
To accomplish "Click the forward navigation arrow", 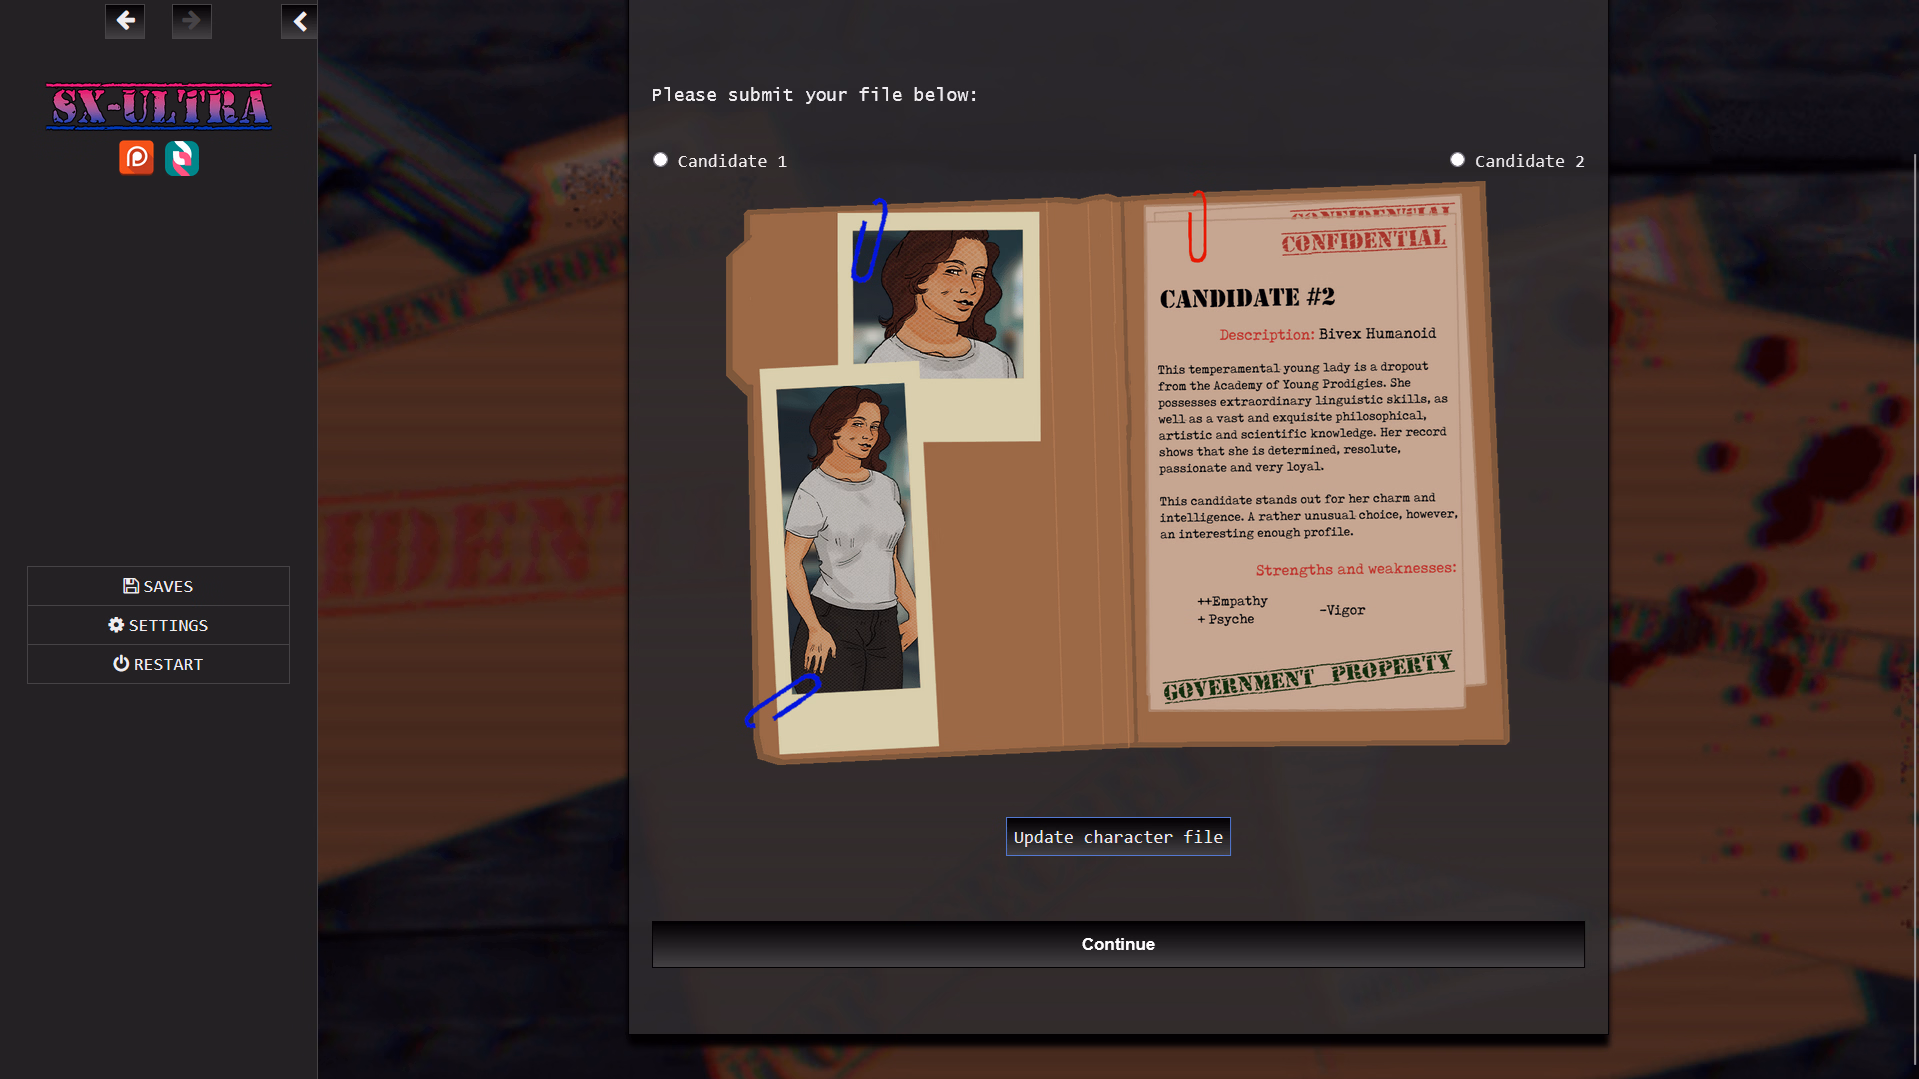I will point(191,20).
